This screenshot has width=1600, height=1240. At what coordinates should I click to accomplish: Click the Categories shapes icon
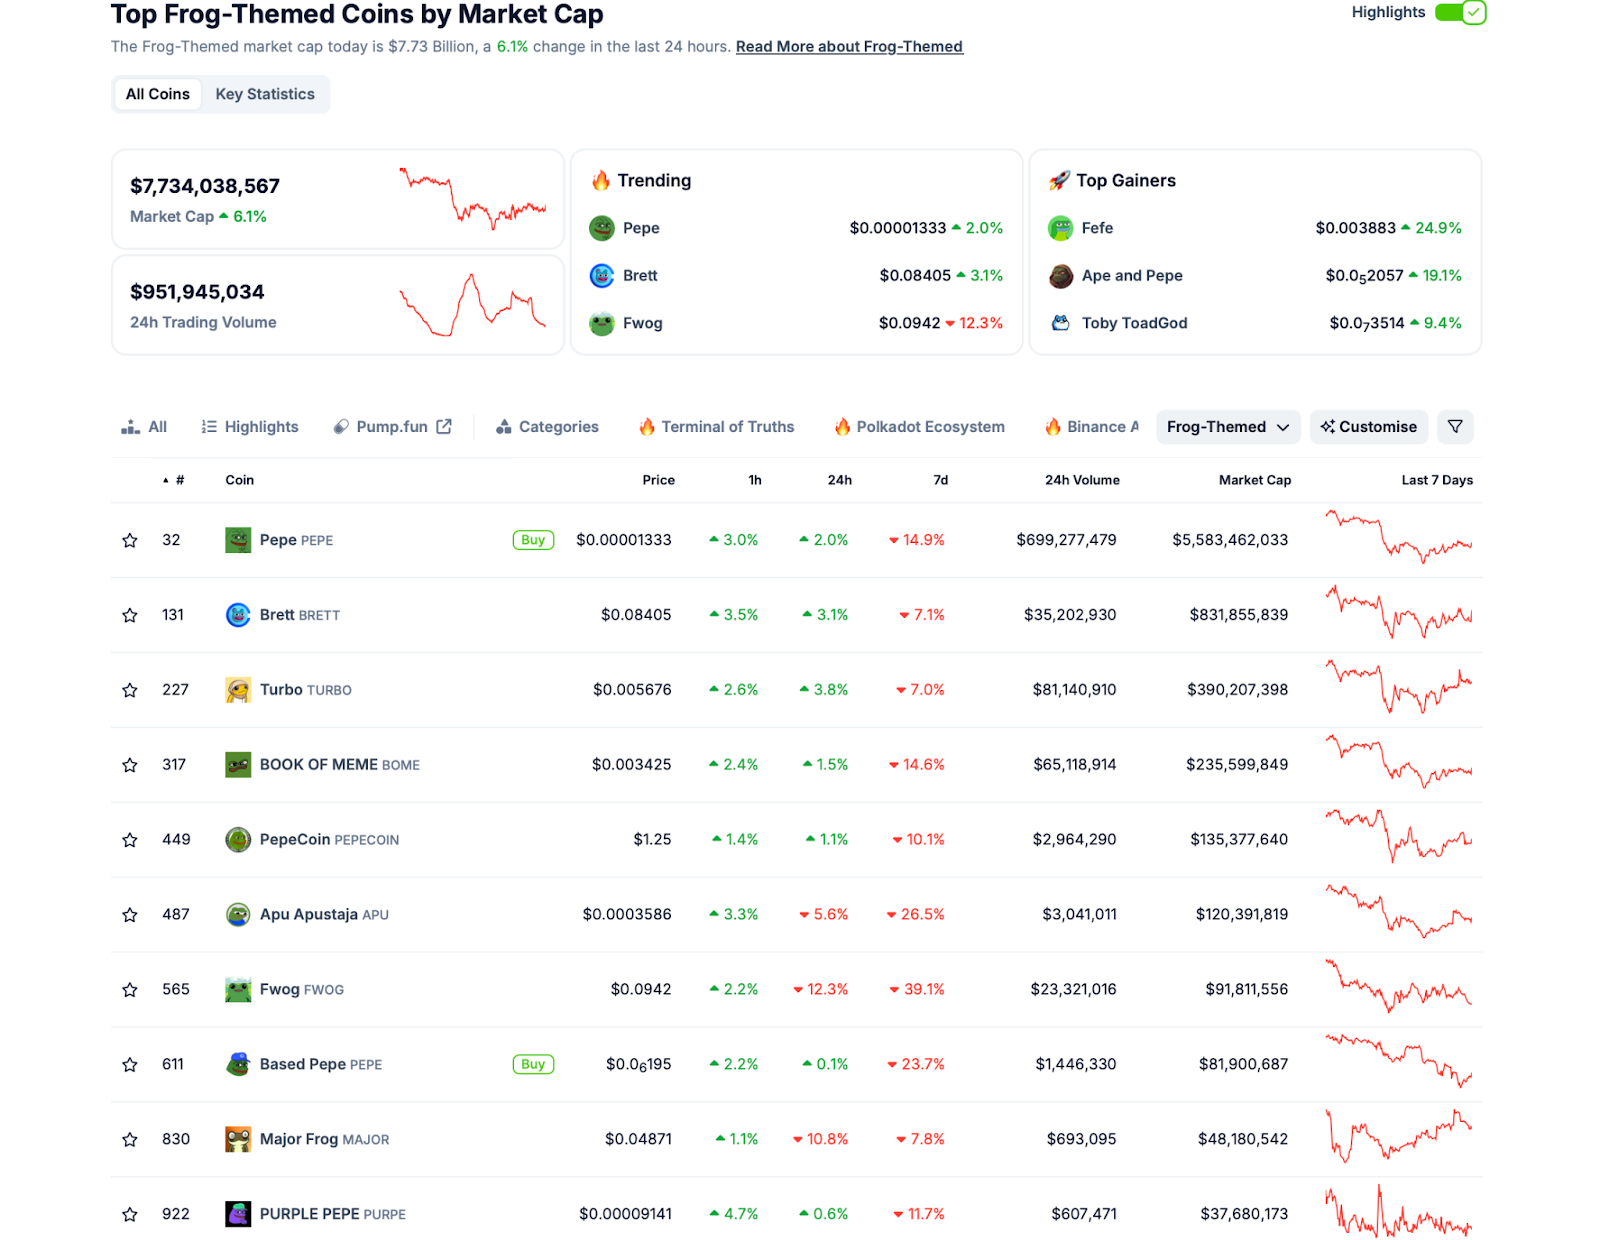point(504,427)
